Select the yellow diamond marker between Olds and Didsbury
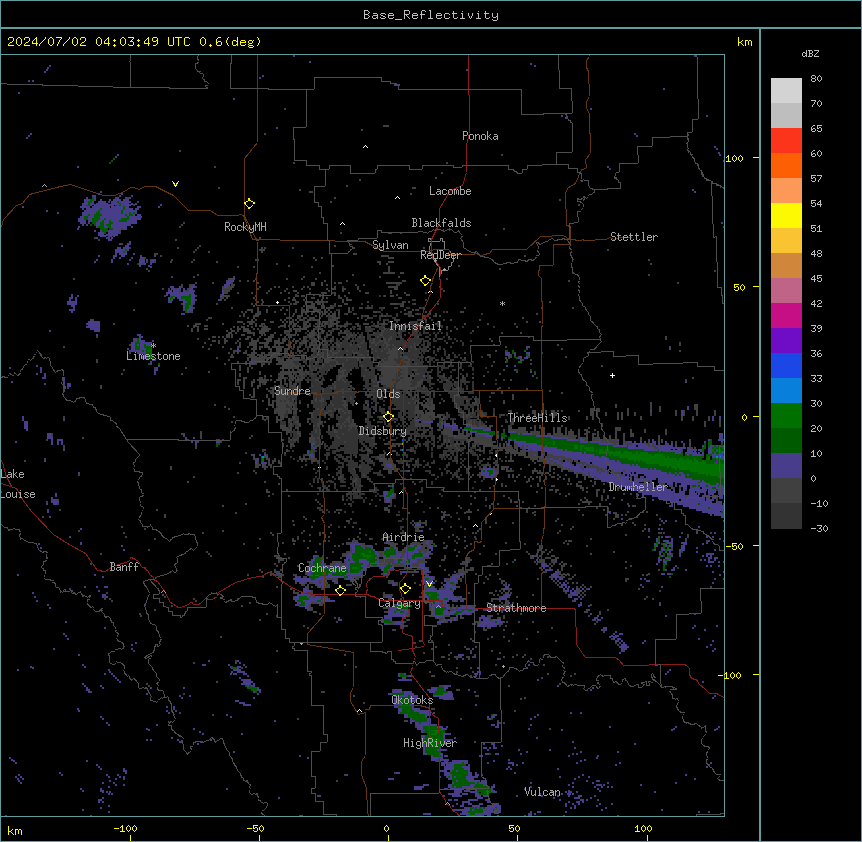Viewport: 862px width, 842px height. click(x=389, y=417)
